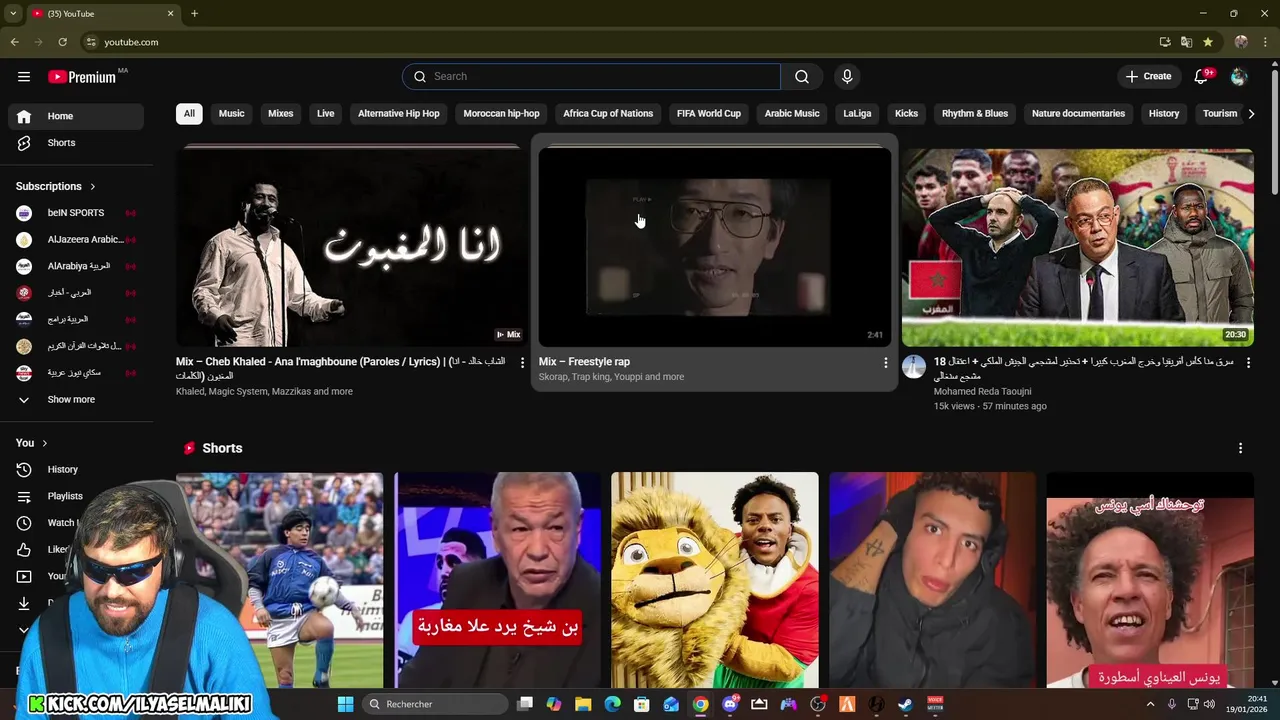Click the Watch later clock icon
Viewport: 1280px width, 720px height.
[24, 523]
